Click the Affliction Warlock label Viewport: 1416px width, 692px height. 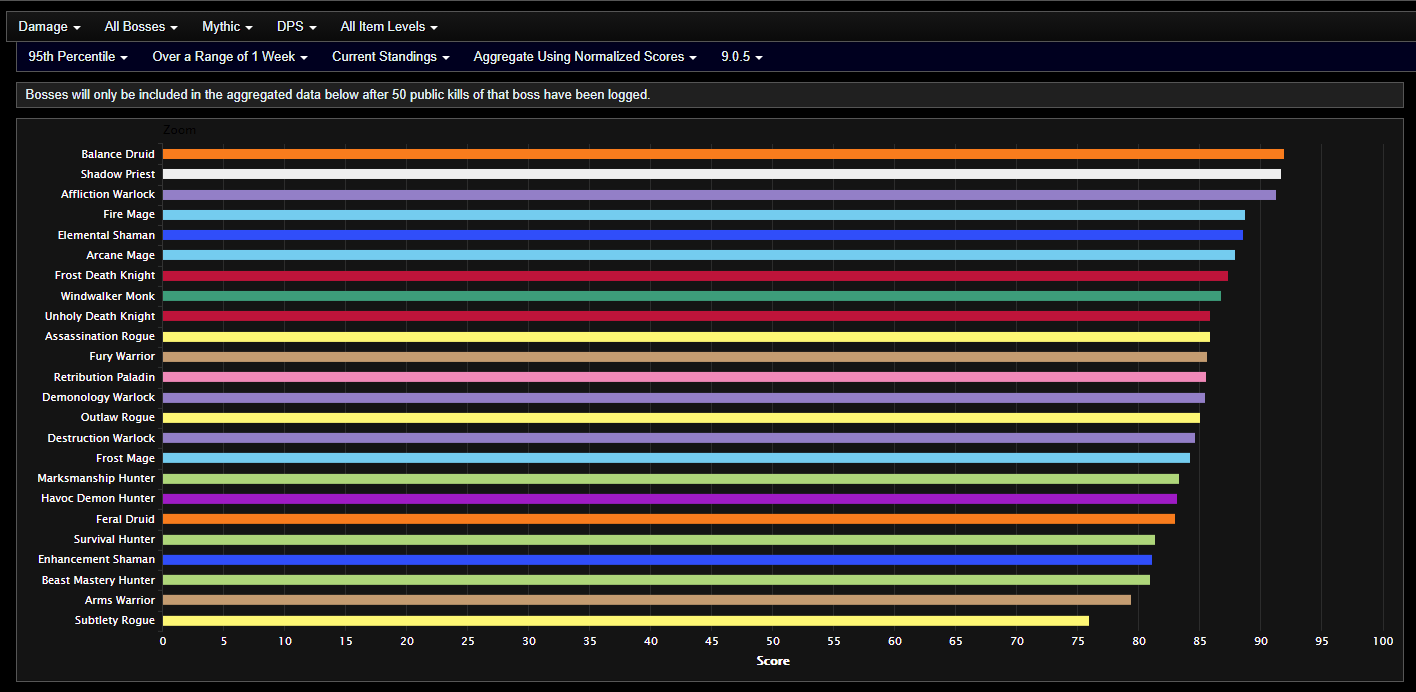pyautogui.click(x=108, y=195)
